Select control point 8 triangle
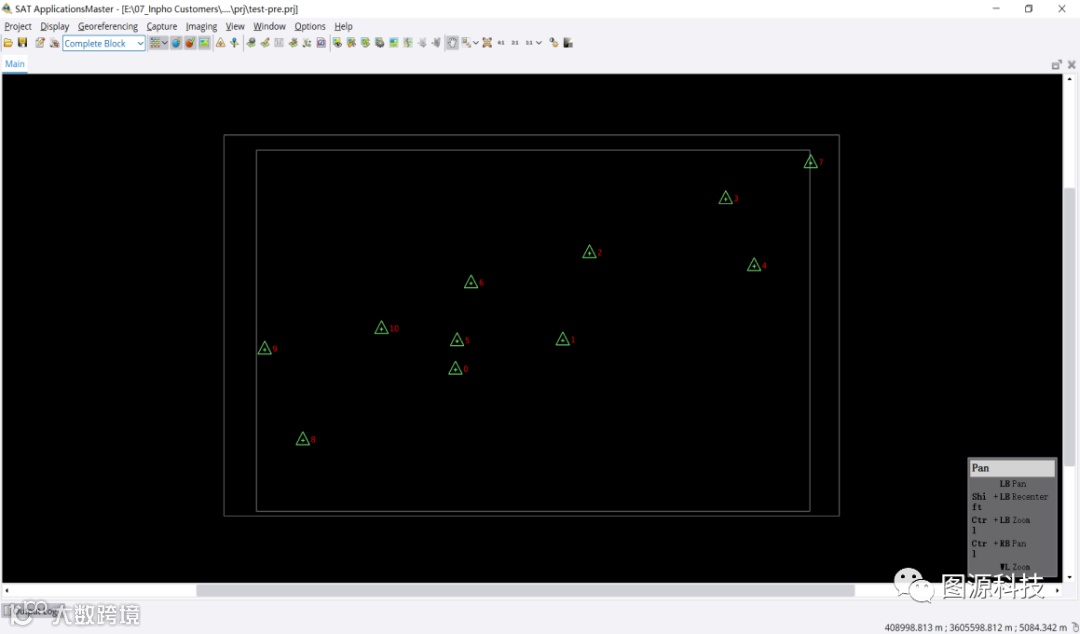Image resolution: width=1080 pixels, height=634 pixels. coord(302,440)
